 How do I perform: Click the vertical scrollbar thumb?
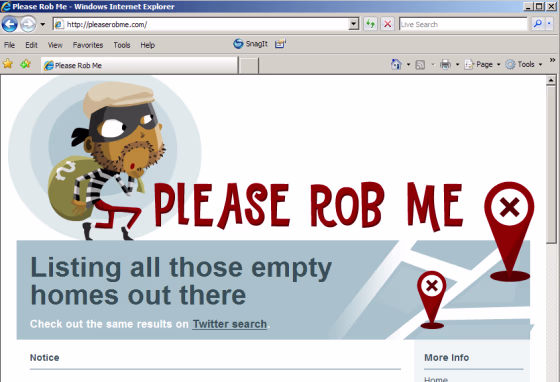[551, 164]
